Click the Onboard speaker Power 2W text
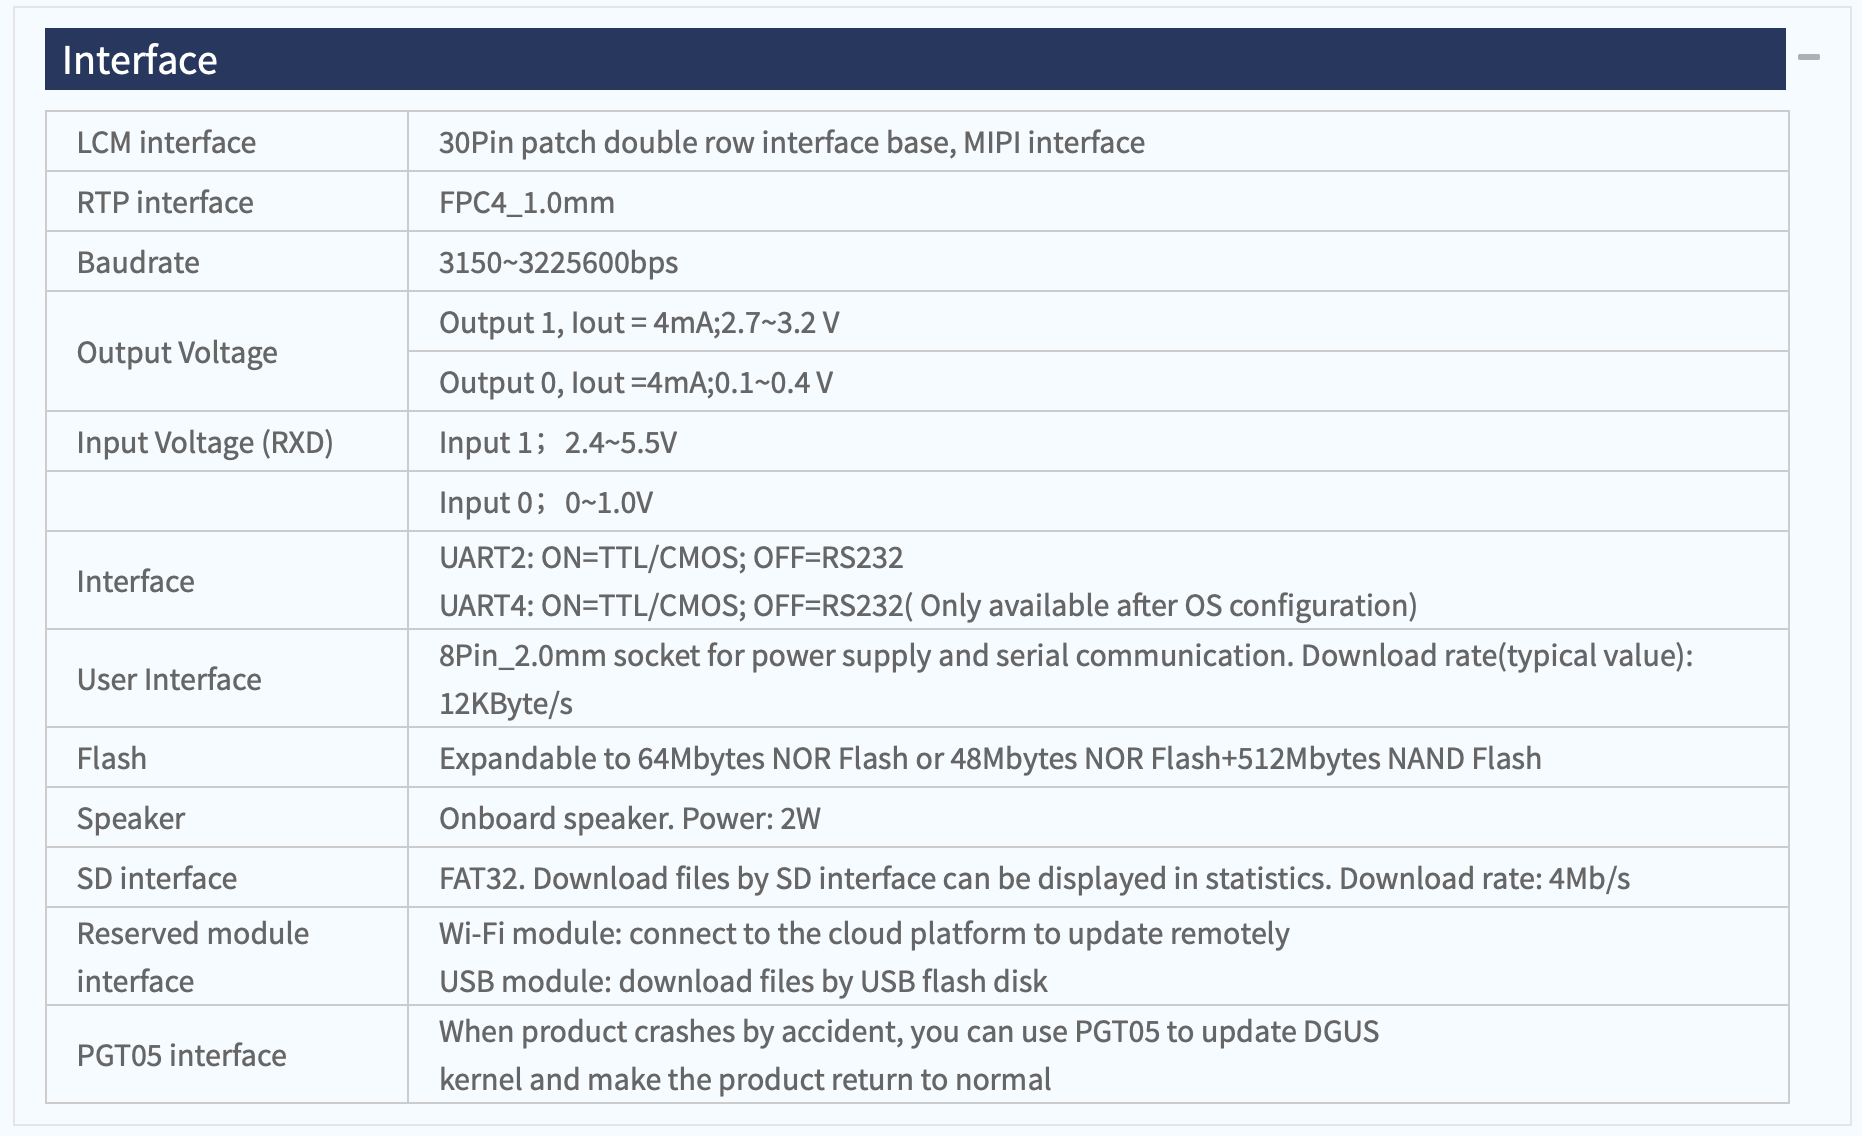The height and width of the screenshot is (1136, 1862). pos(630,818)
